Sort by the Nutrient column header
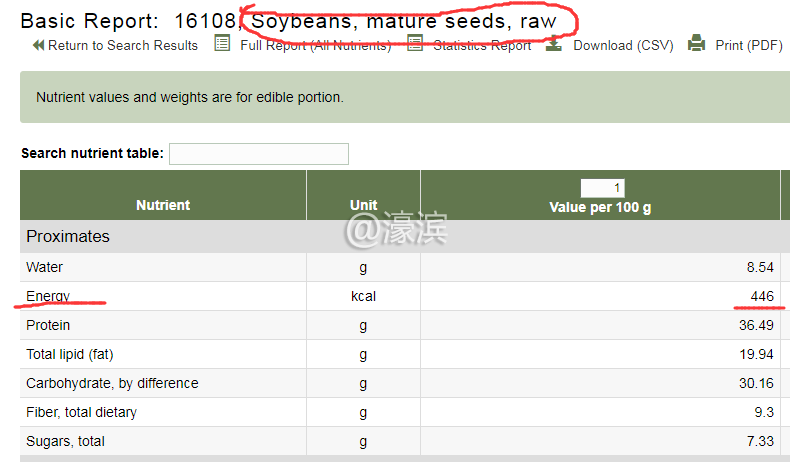This screenshot has width=790, height=462. [x=163, y=205]
